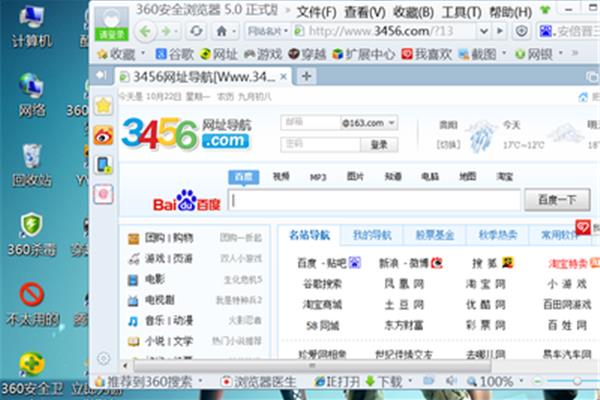Launch the 360杀毒 desktop icon
This screenshot has height=400, width=600.
tap(32, 235)
